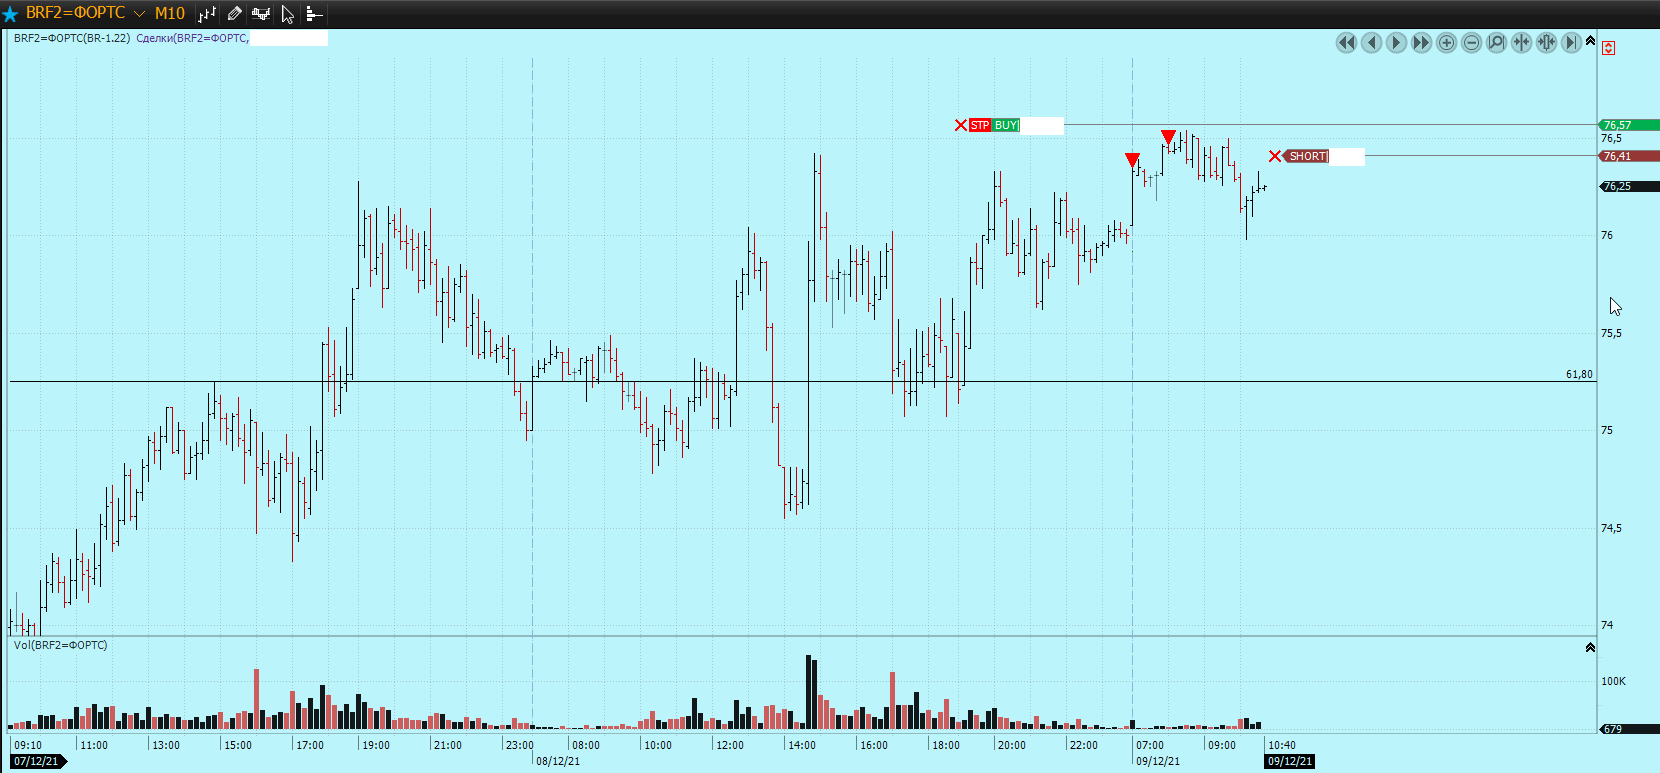The width and height of the screenshot is (1660, 773).
Task: Click the 61,80 horizontal line label
Action: click(x=1579, y=374)
